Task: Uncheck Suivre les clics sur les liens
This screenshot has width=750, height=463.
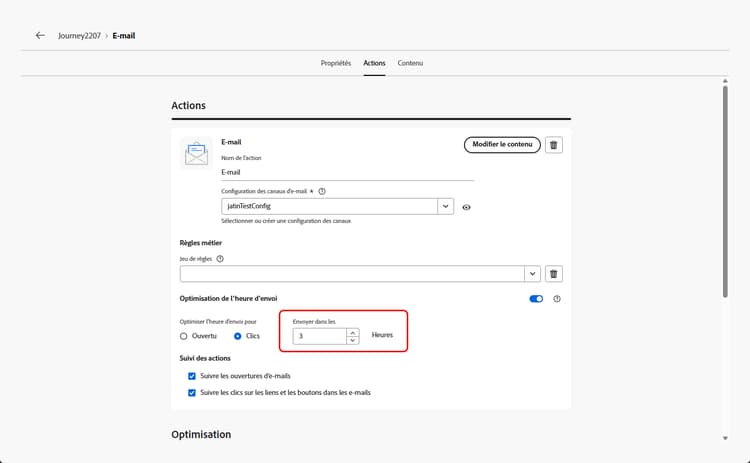Action: (x=192, y=393)
